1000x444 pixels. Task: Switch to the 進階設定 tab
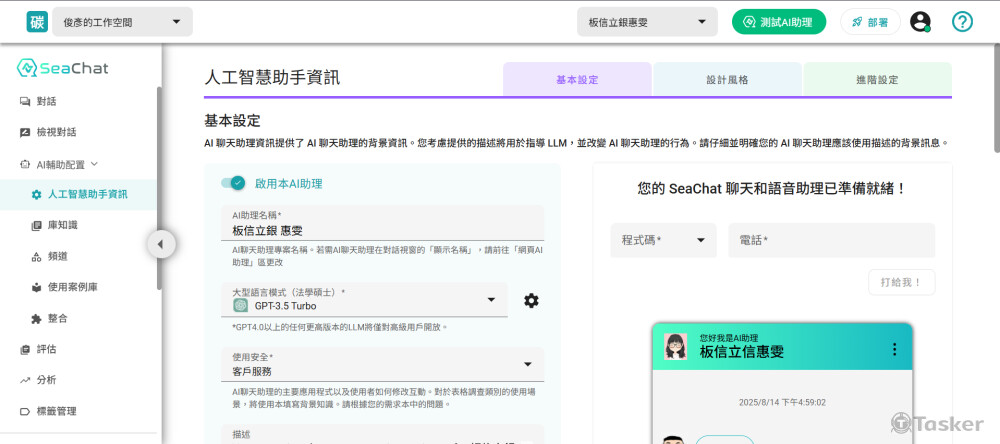click(878, 80)
